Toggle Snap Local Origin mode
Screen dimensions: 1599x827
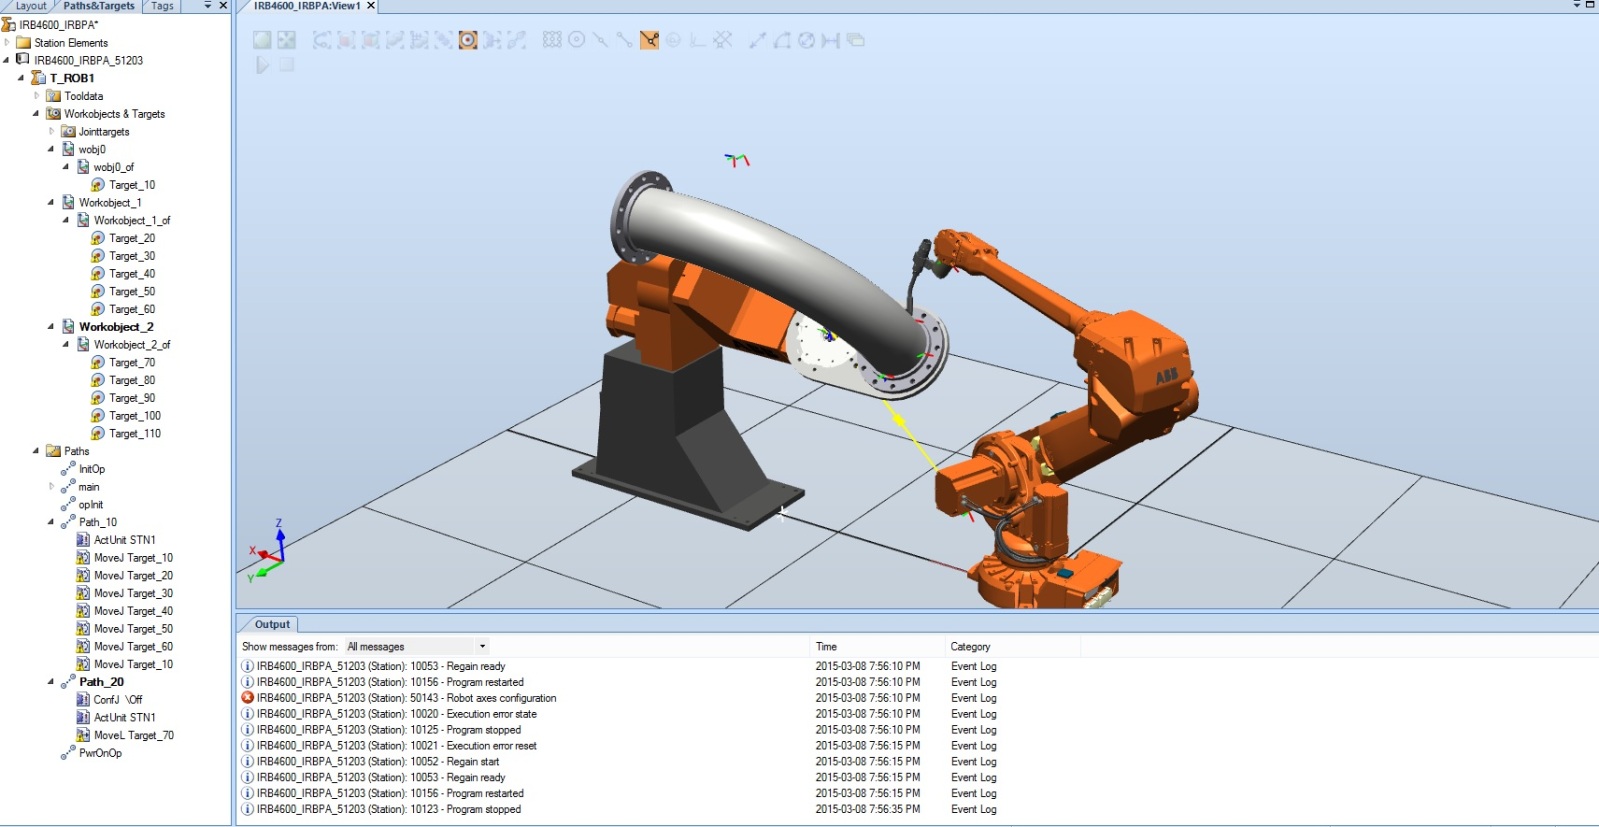[696, 40]
